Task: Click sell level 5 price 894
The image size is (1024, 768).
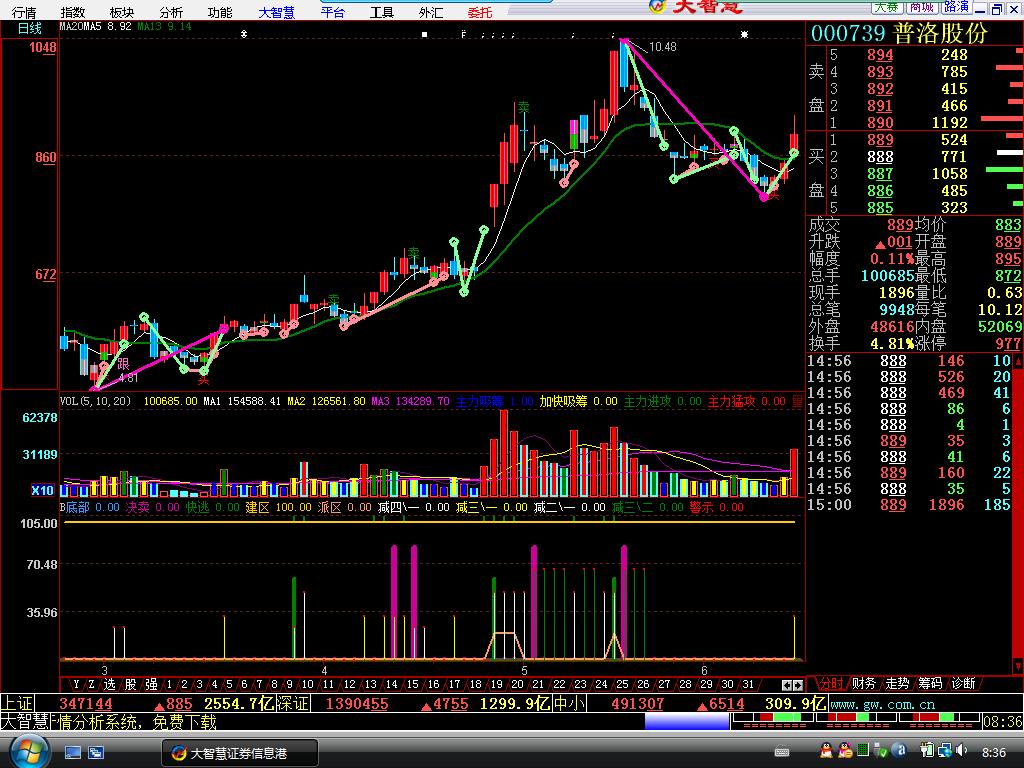Action: (880, 55)
